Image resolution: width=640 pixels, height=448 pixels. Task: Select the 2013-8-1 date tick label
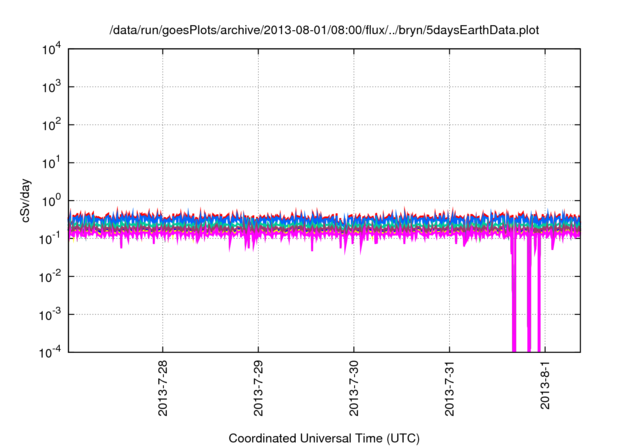[545, 384]
